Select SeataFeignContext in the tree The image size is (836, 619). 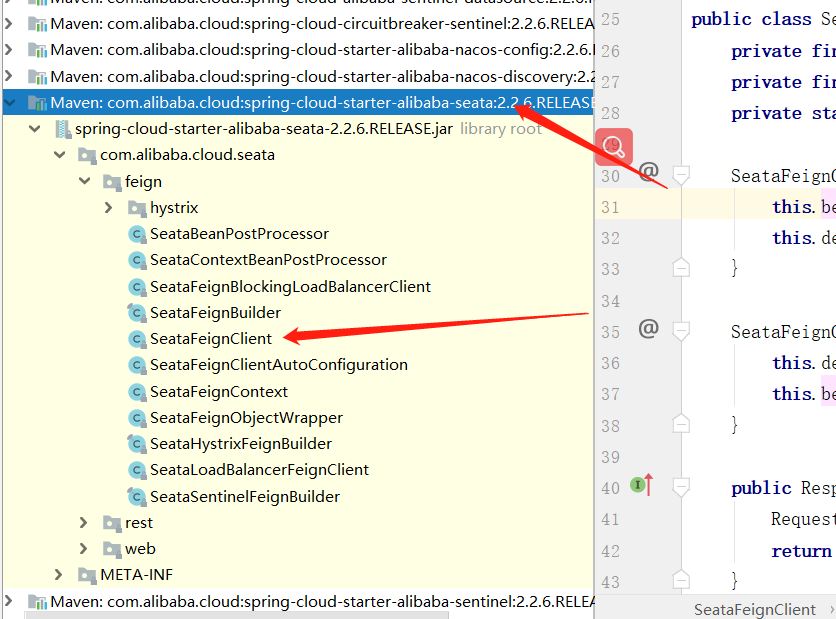(x=219, y=392)
